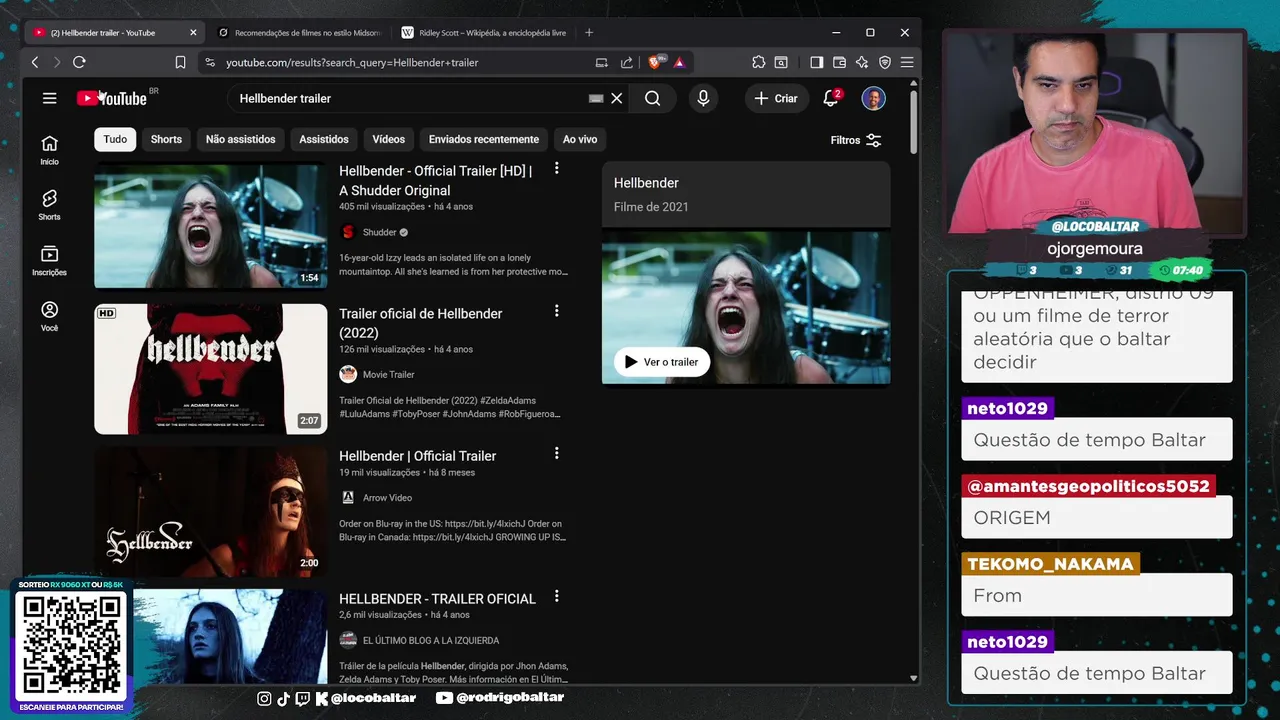Open Hellbender | Official Trailer title
This screenshot has width=1280, height=720.
[417, 455]
